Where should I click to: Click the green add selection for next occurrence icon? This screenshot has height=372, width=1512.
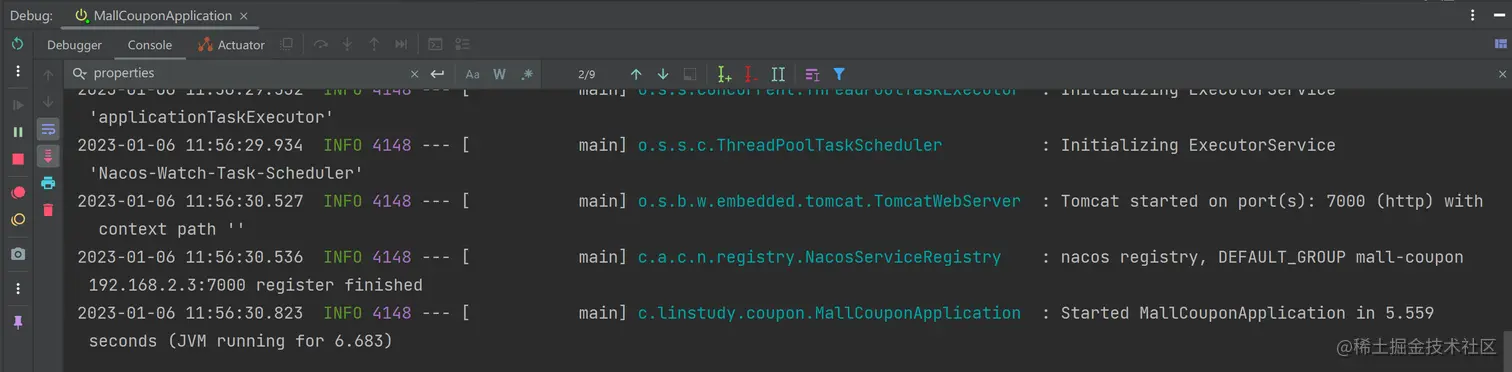coord(725,74)
